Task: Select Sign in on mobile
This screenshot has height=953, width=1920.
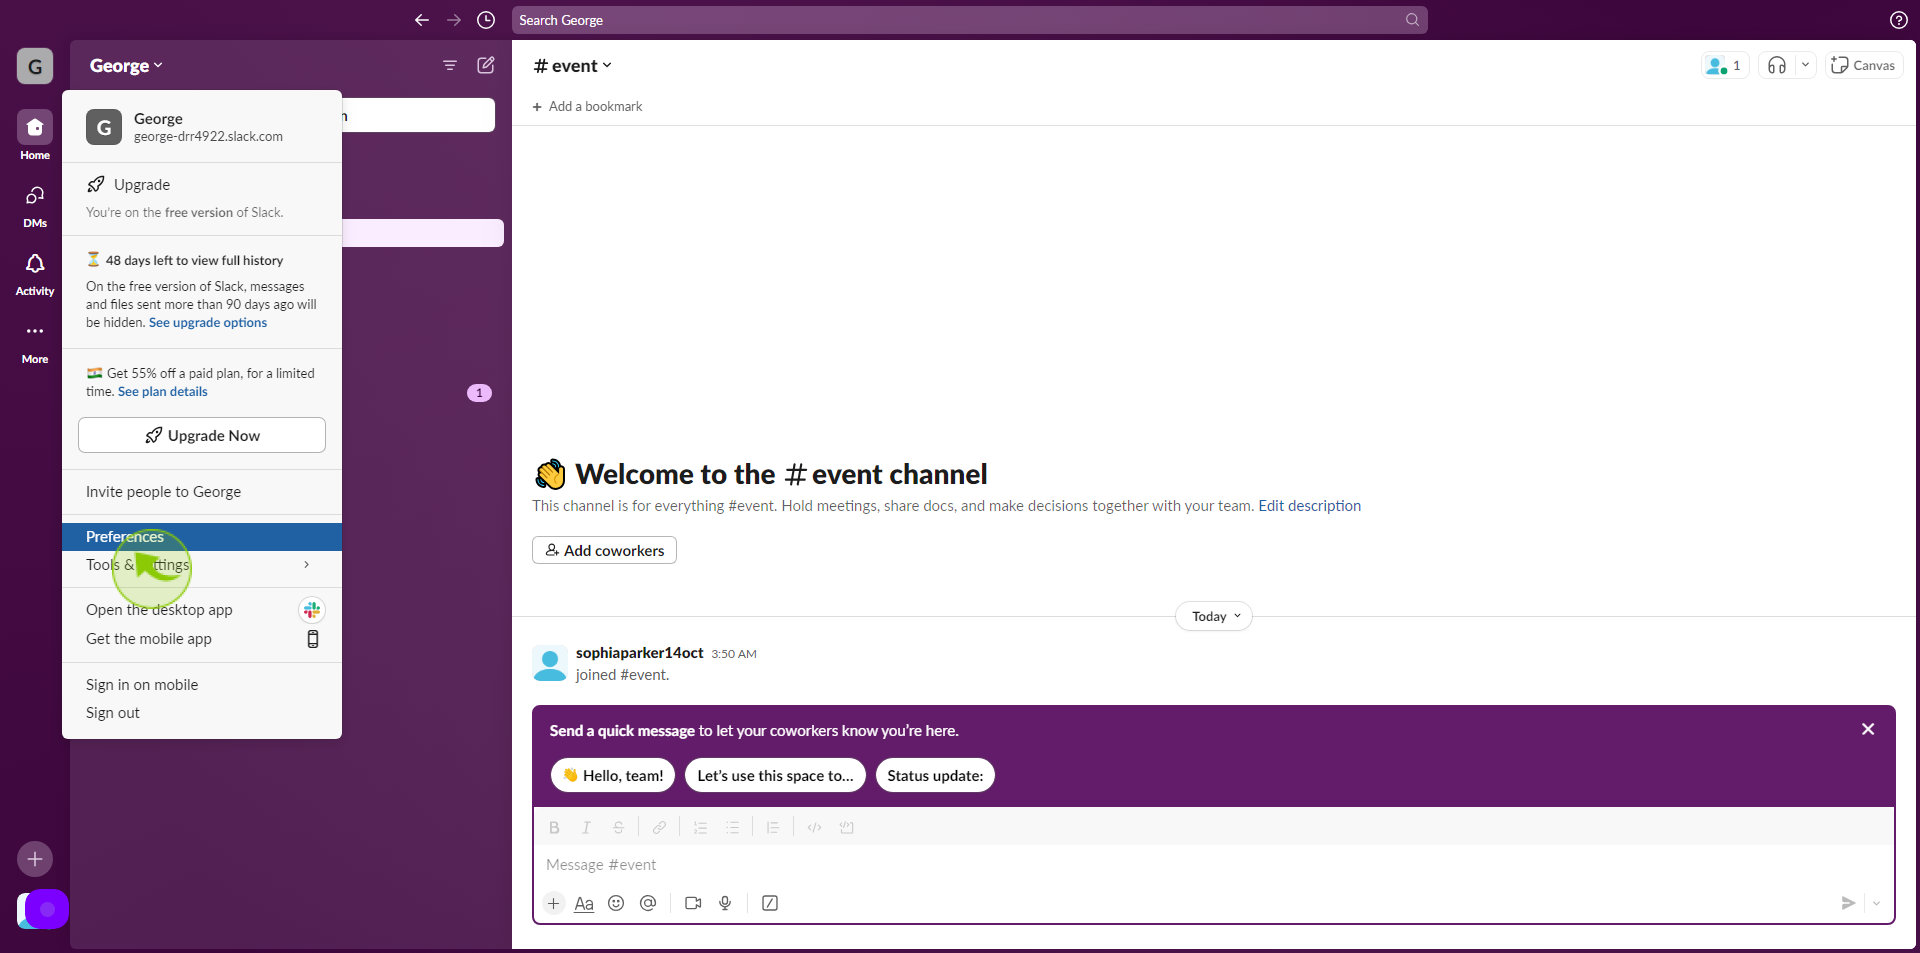Action: click(202, 685)
